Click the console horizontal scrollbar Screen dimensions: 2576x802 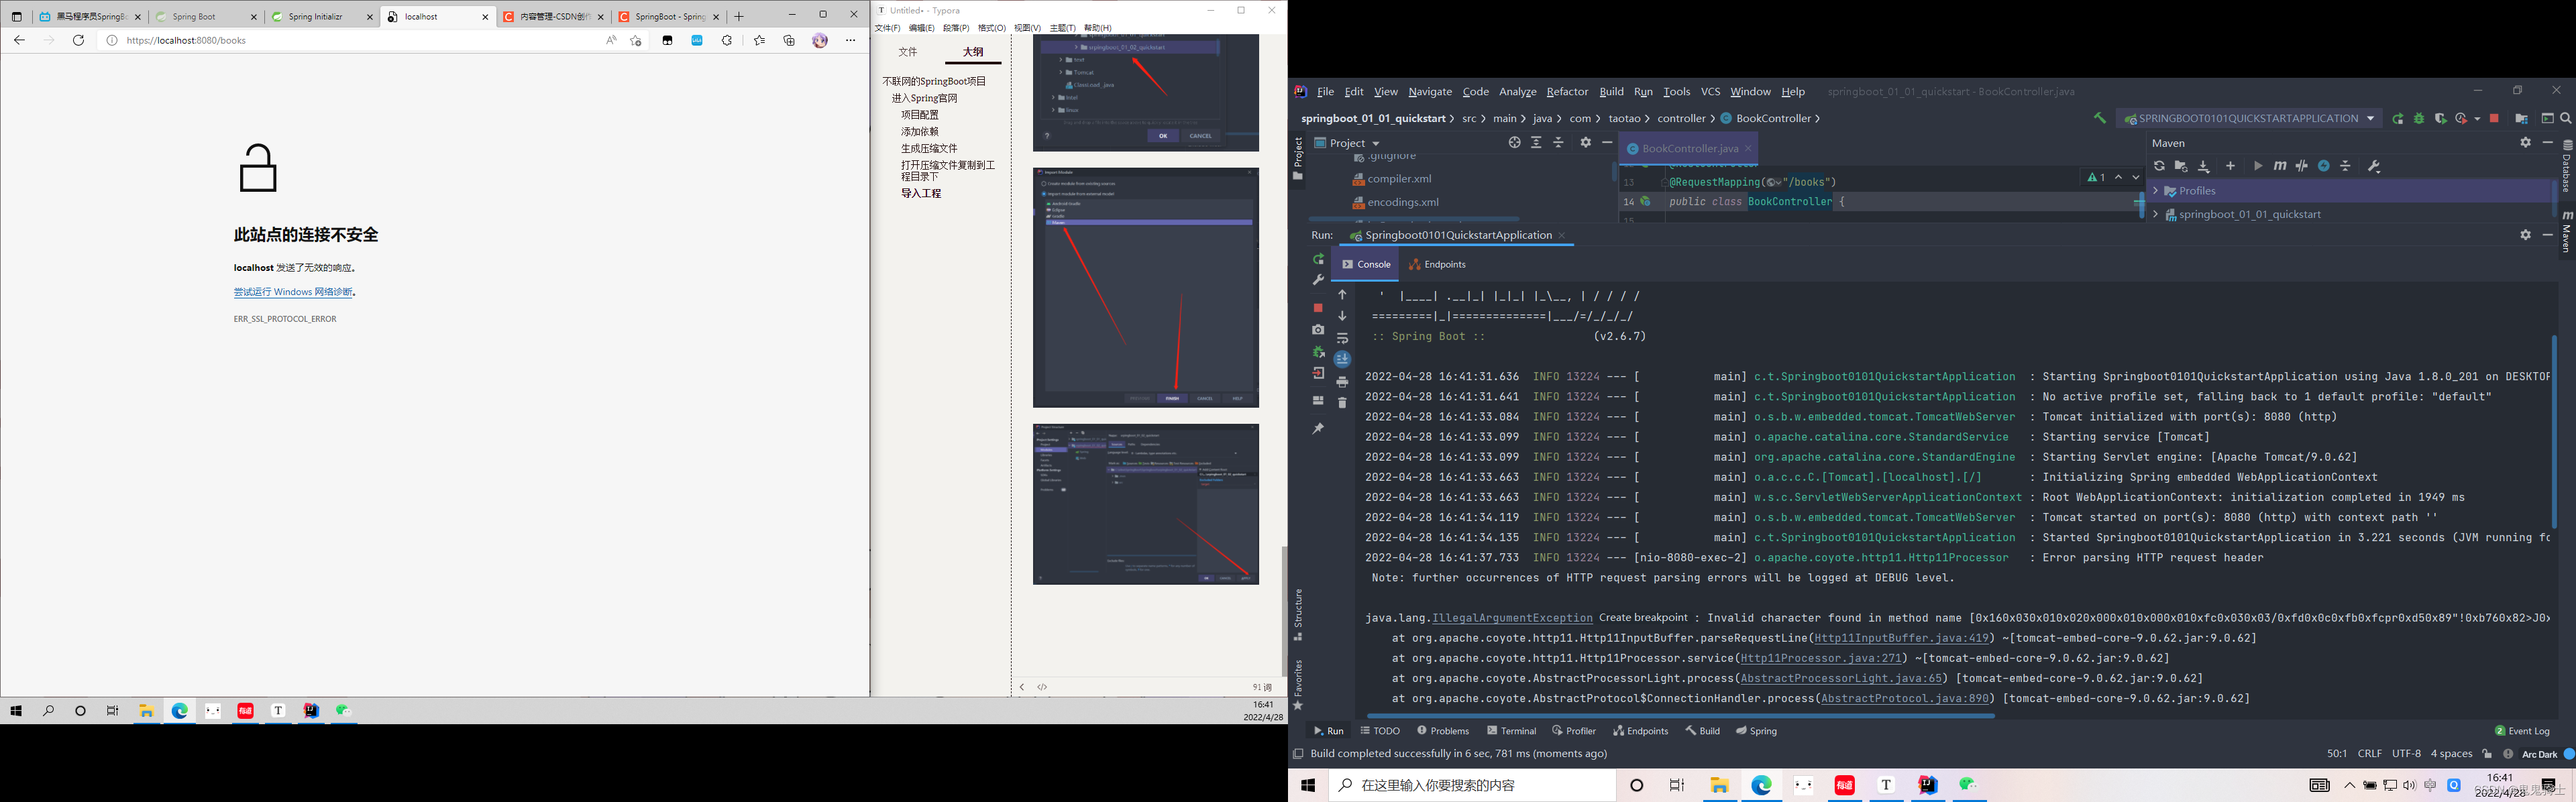click(1680, 716)
